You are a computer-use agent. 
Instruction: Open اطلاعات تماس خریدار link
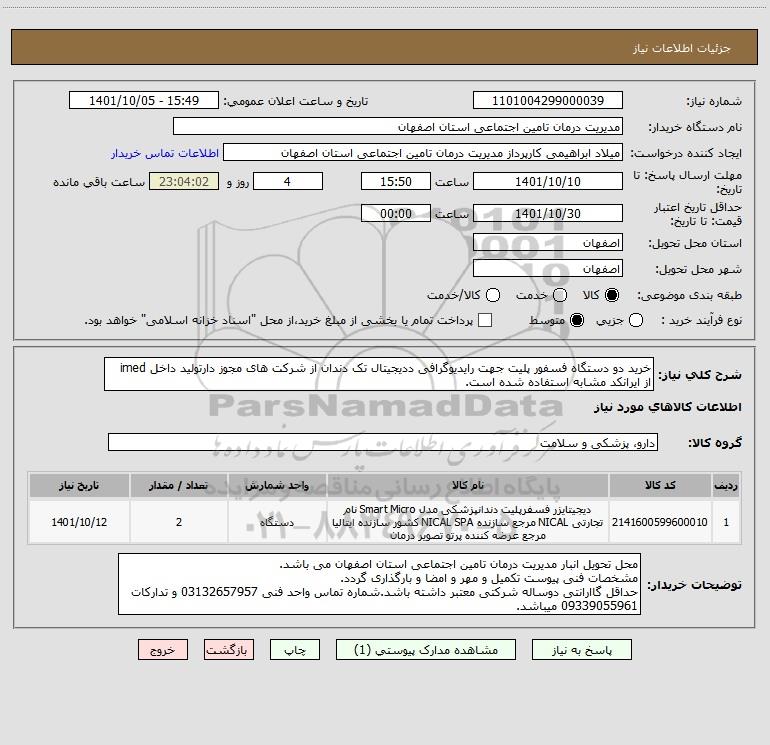(x=165, y=153)
